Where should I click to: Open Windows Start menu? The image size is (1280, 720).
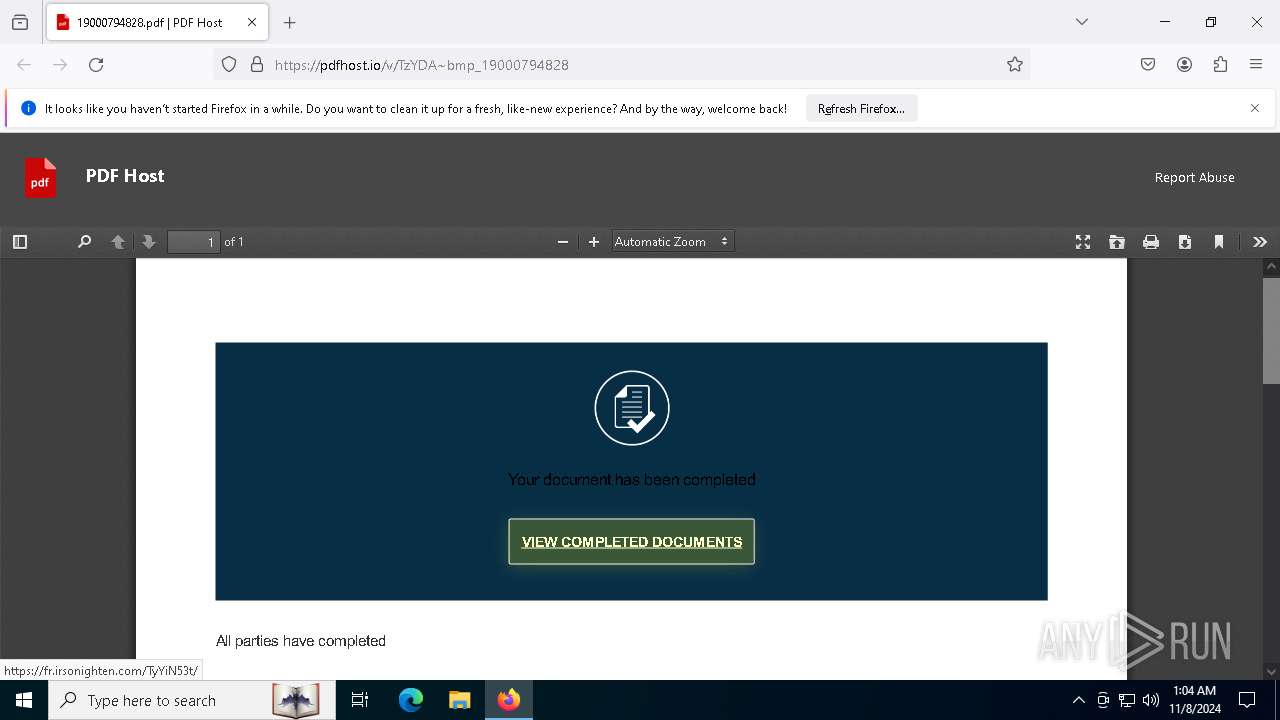tap(24, 700)
